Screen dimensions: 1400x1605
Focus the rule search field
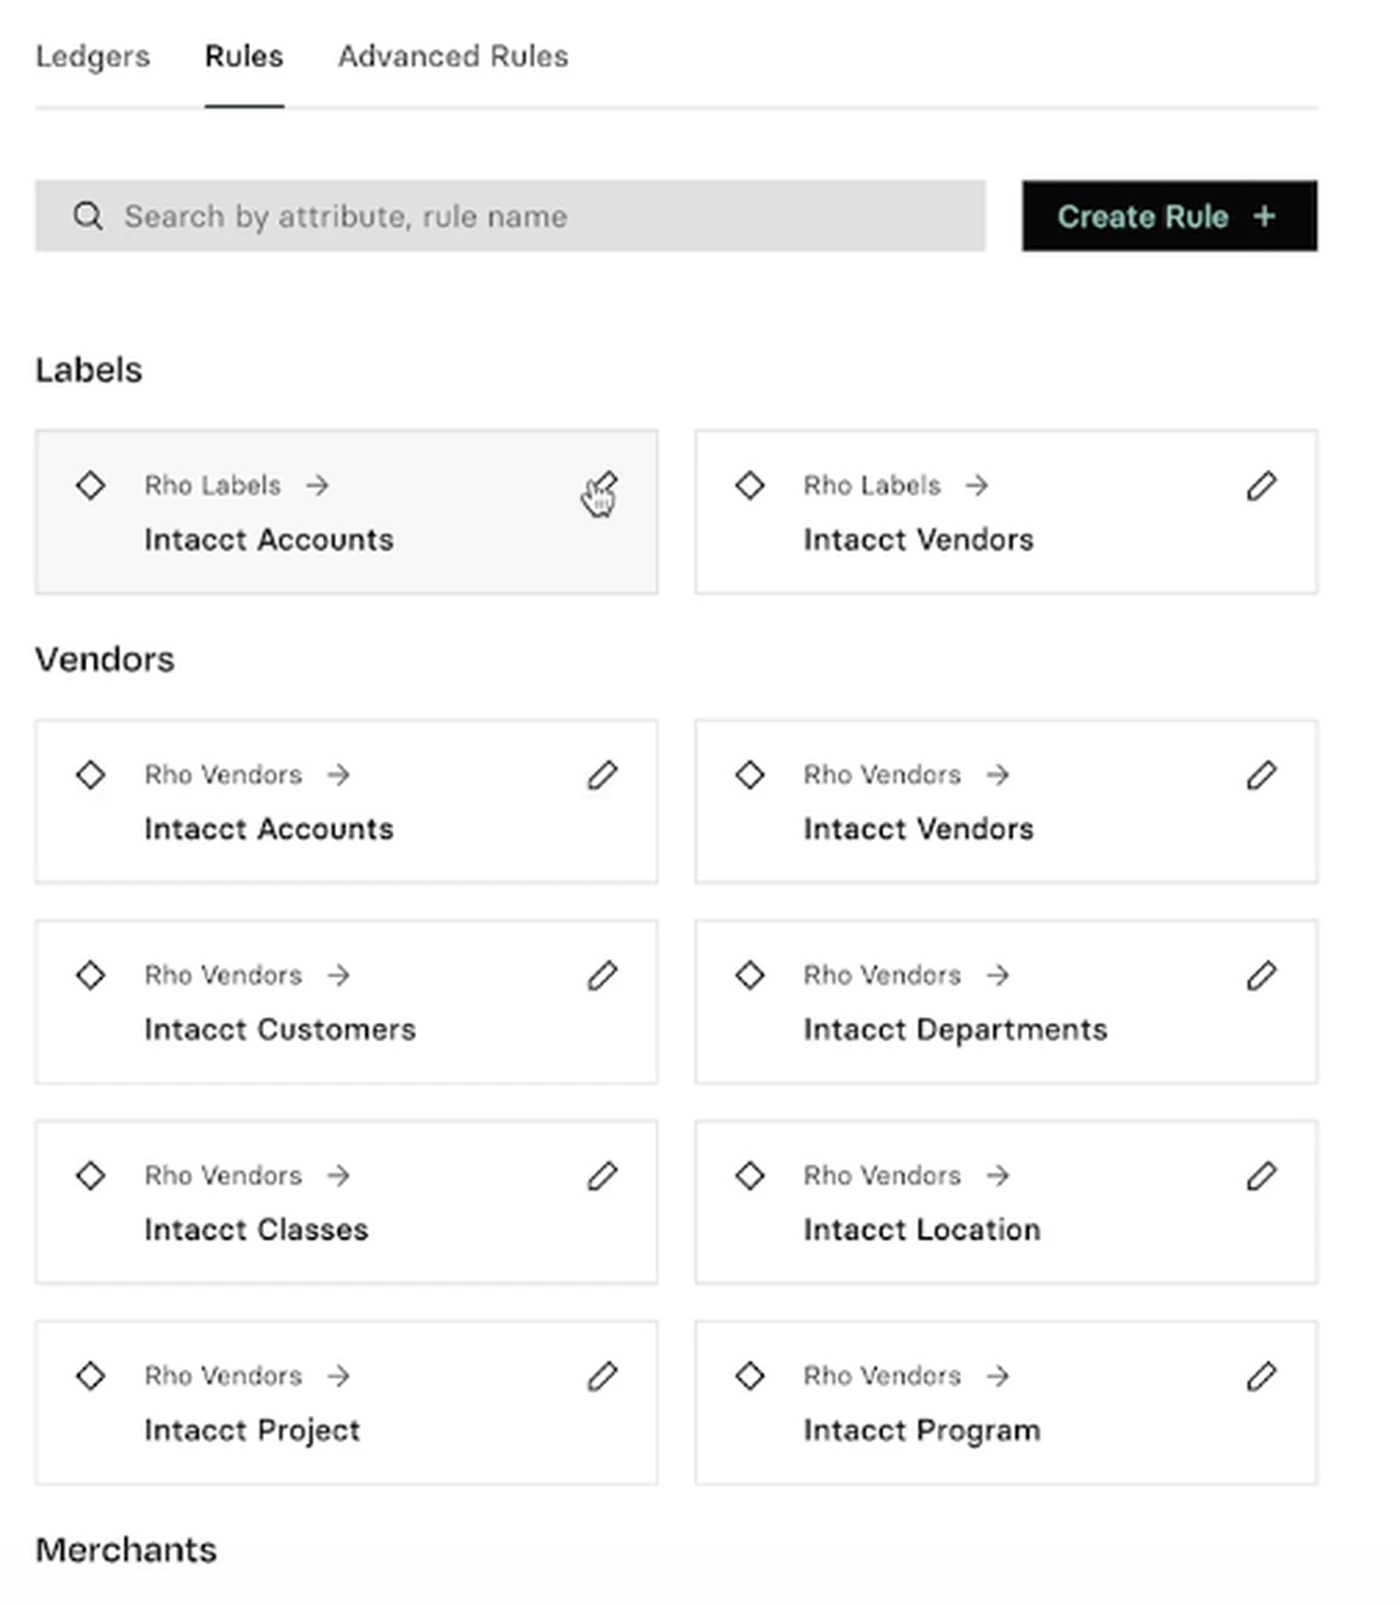point(510,216)
